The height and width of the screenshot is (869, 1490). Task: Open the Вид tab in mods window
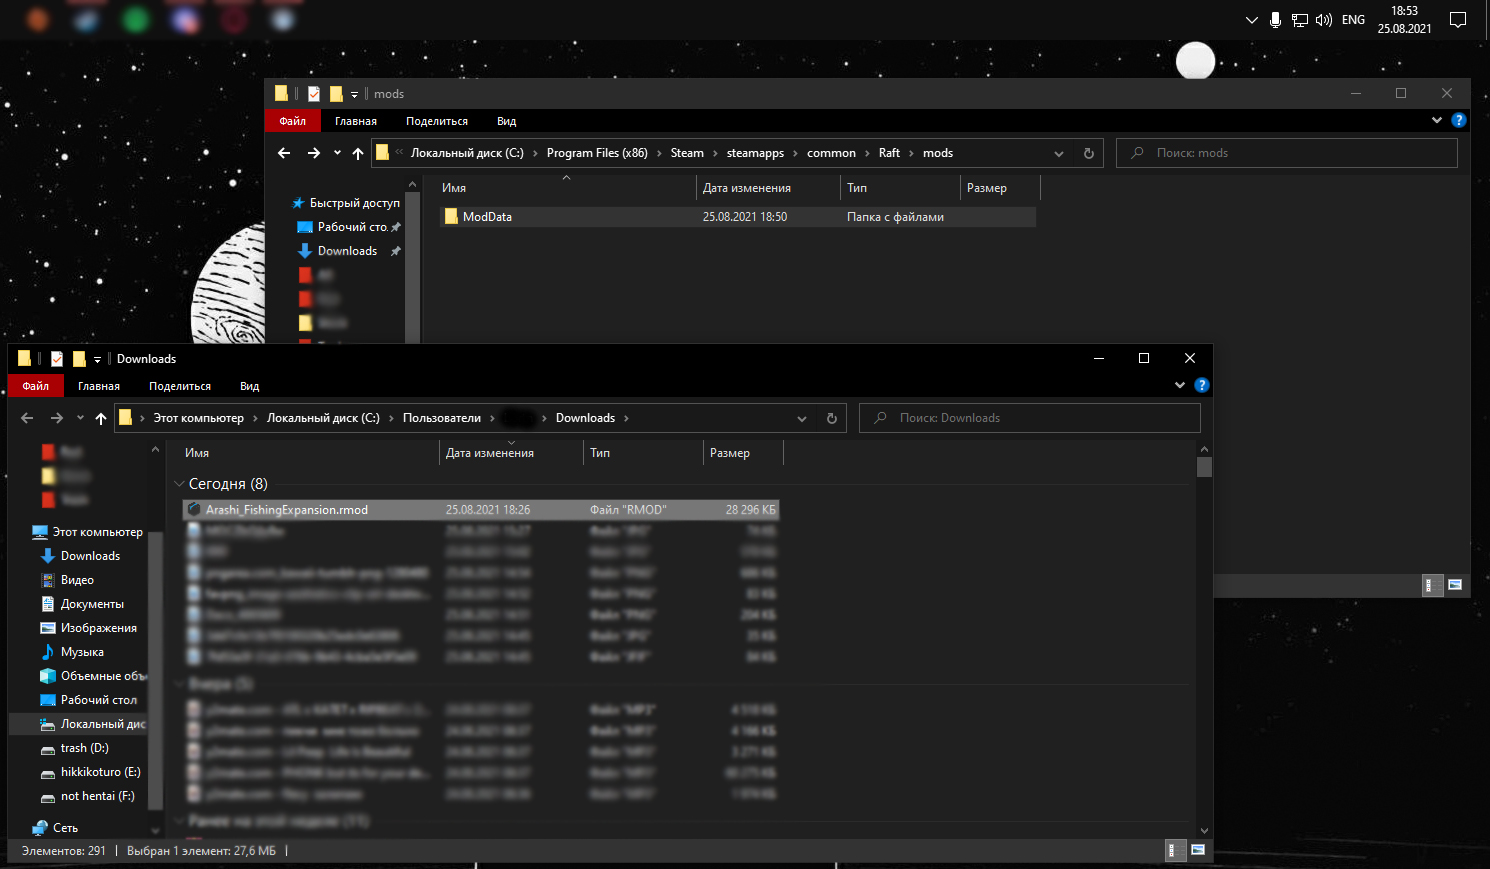click(x=507, y=121)
